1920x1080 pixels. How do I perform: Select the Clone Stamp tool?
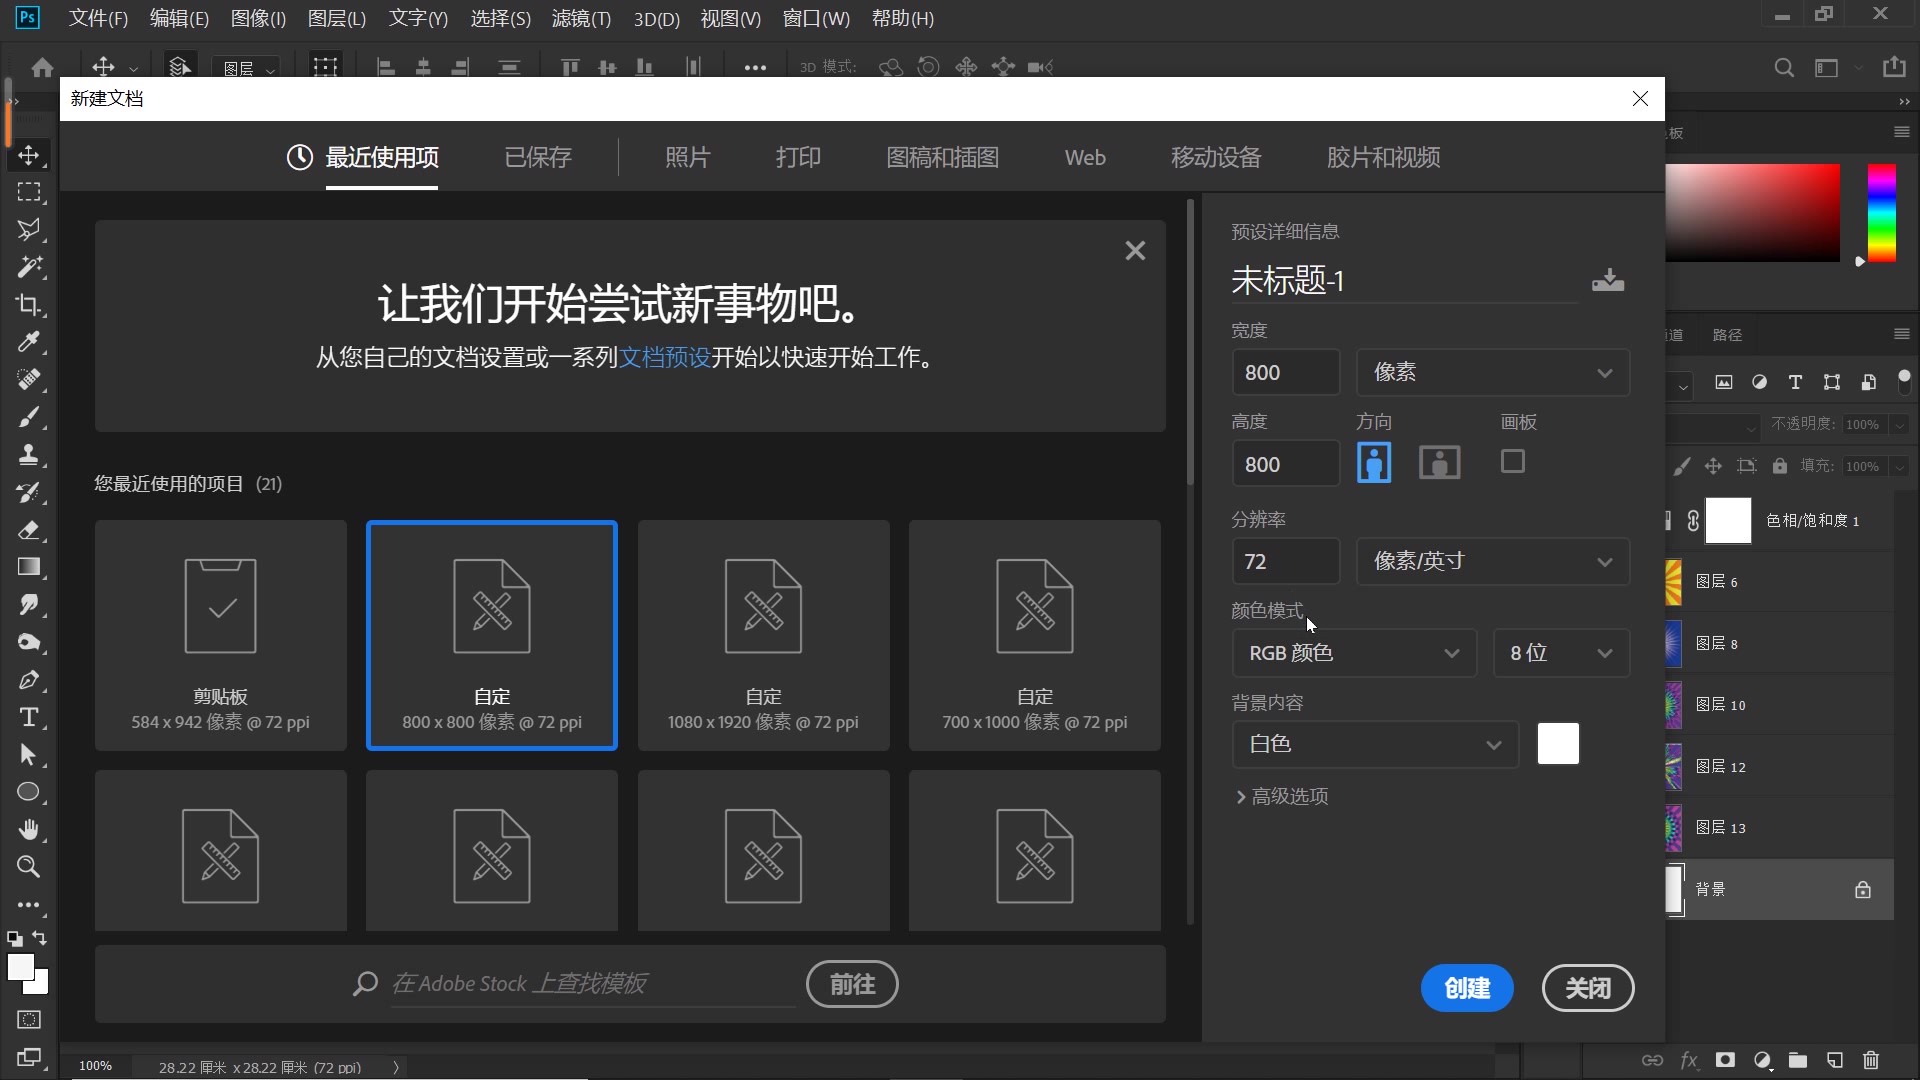[28, 455]
